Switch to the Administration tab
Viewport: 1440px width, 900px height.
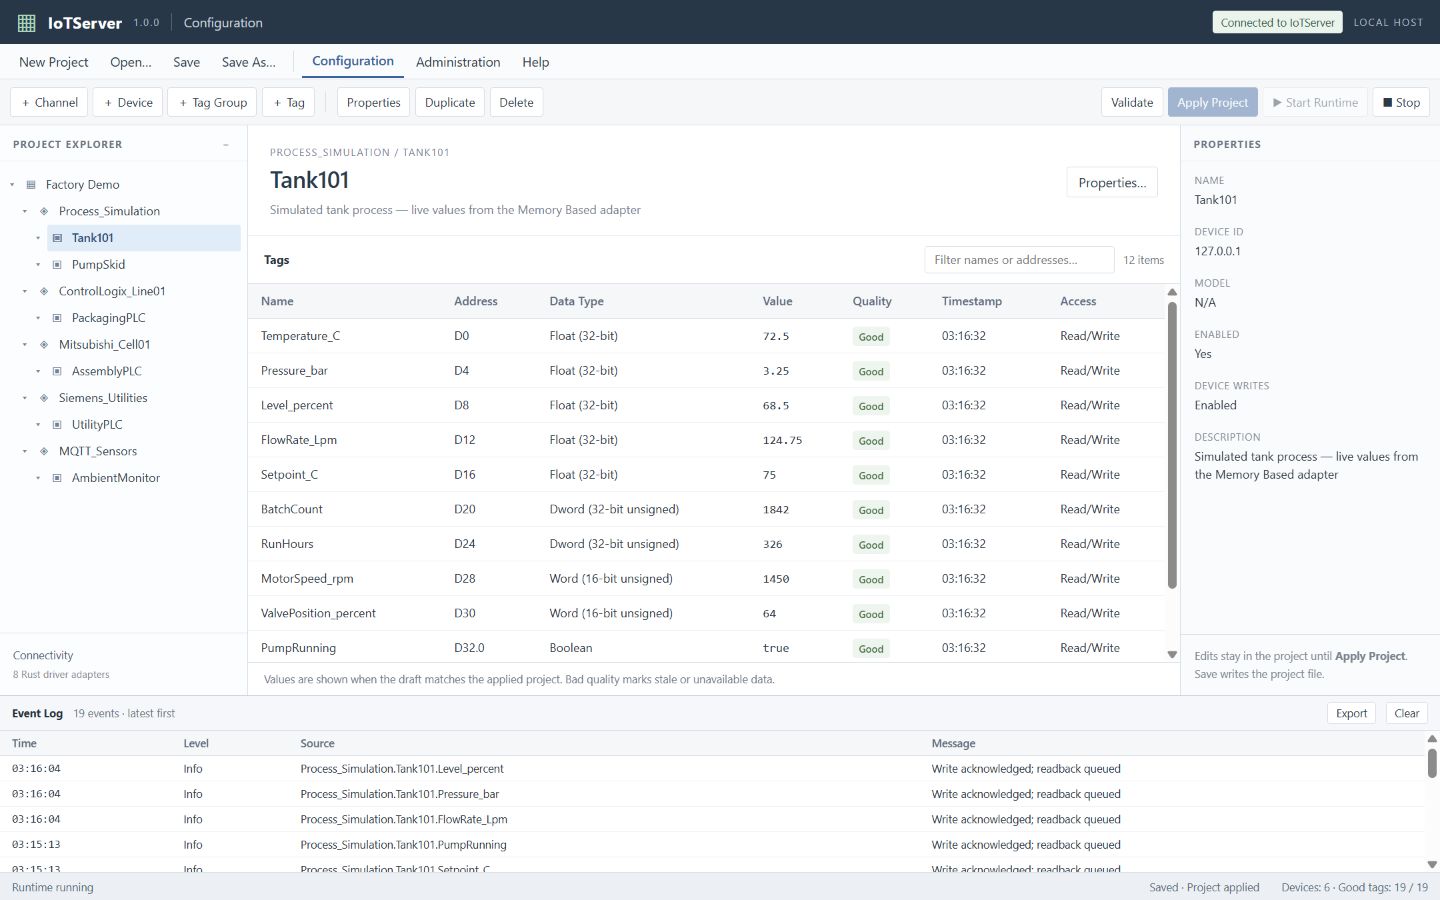coord(458,62)
